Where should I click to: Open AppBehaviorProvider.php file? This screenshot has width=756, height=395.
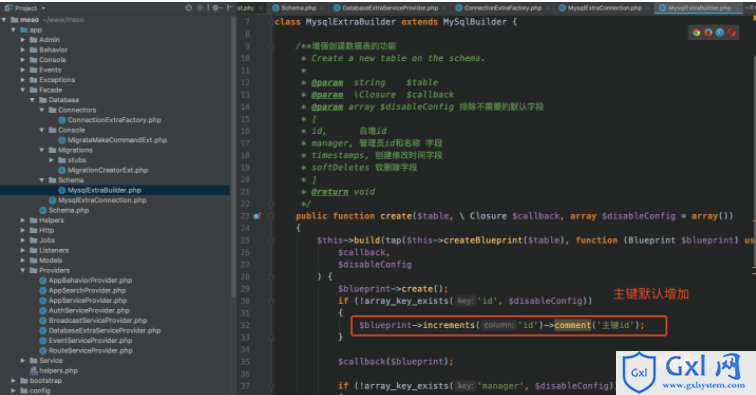pyautogui.click(x=90, y=280)
